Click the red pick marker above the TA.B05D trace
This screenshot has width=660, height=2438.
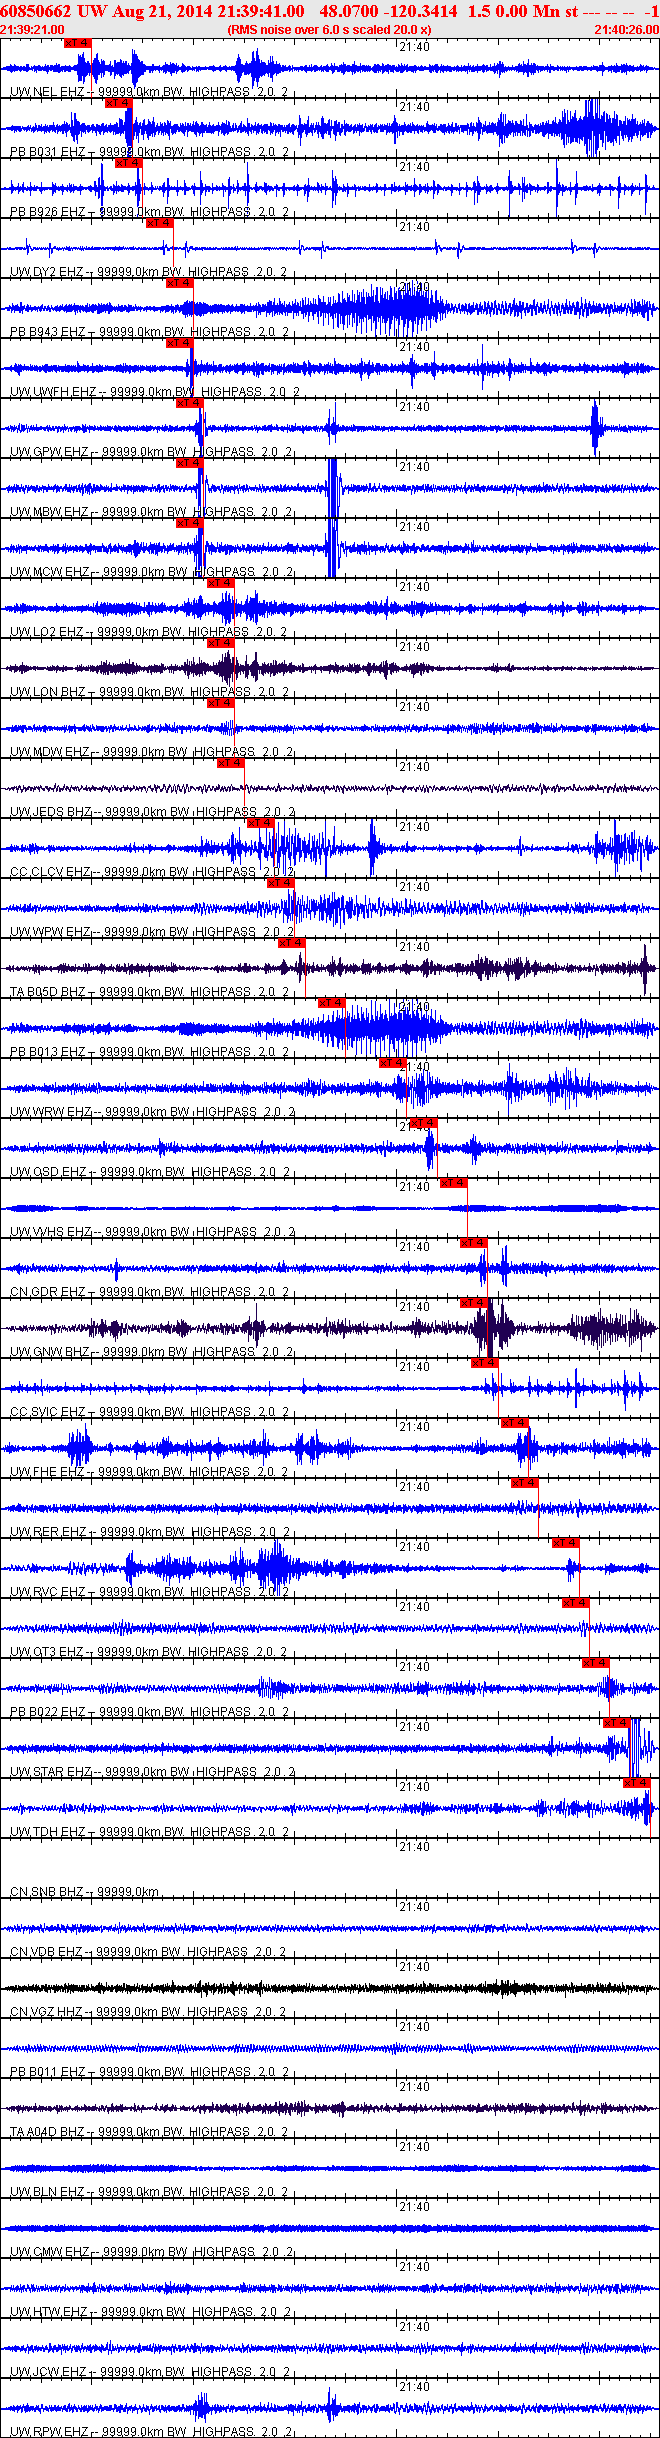[x=292, y=943]
